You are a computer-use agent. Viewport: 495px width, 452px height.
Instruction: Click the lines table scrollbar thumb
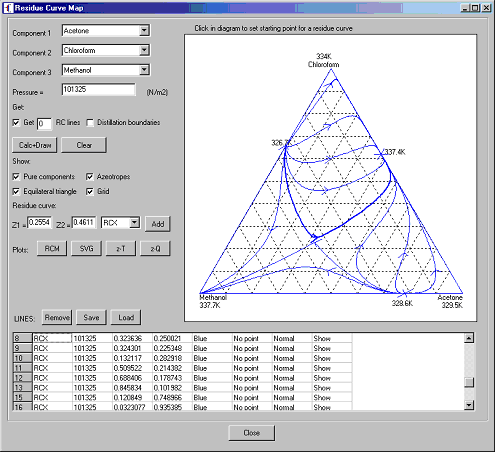click(x=469, y=382)
